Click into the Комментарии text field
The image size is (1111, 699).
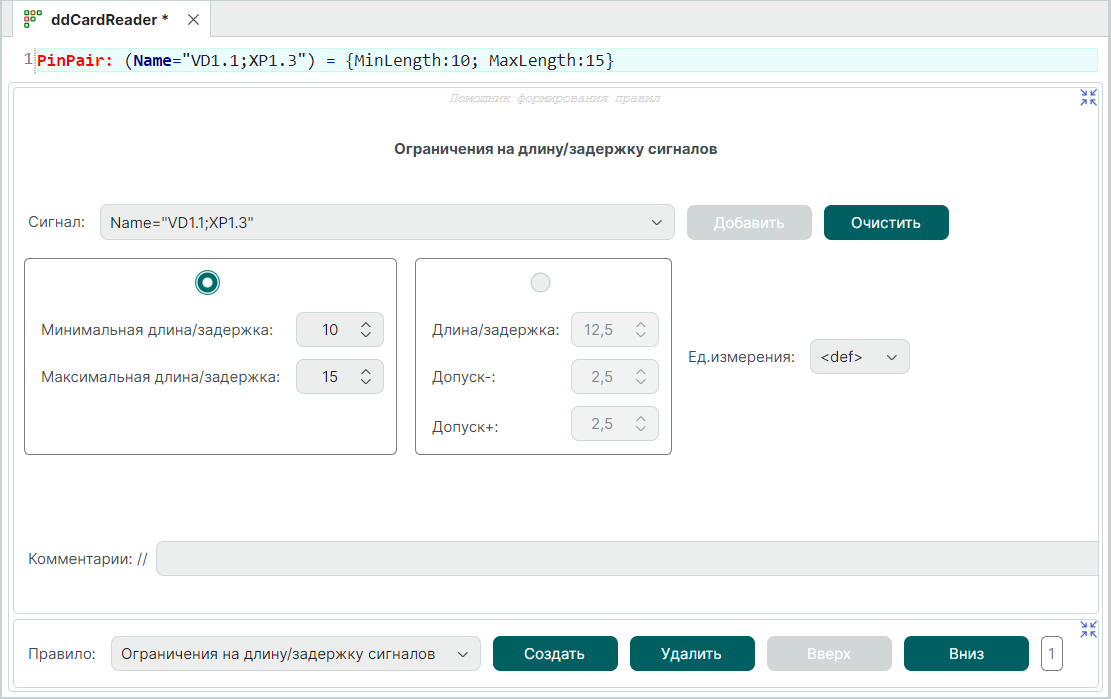(x=627, y=559)
